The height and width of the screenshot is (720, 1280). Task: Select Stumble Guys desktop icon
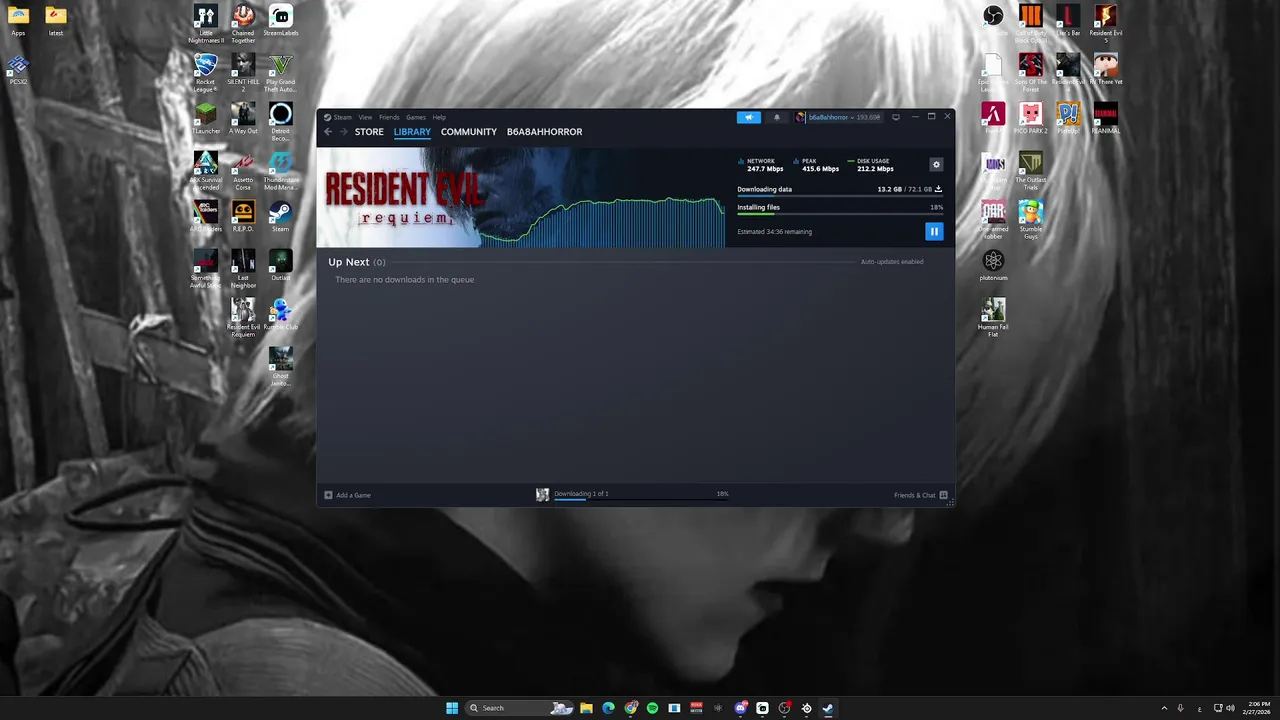coord(1031,220)
